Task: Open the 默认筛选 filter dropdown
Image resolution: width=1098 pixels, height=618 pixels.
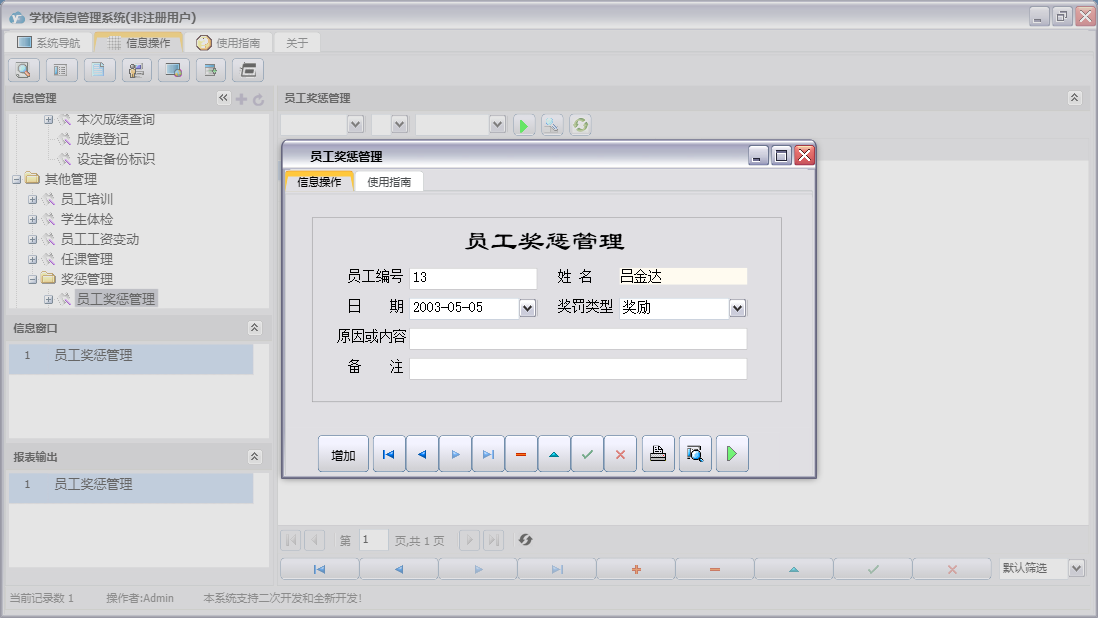Action: coord(1076,568)
